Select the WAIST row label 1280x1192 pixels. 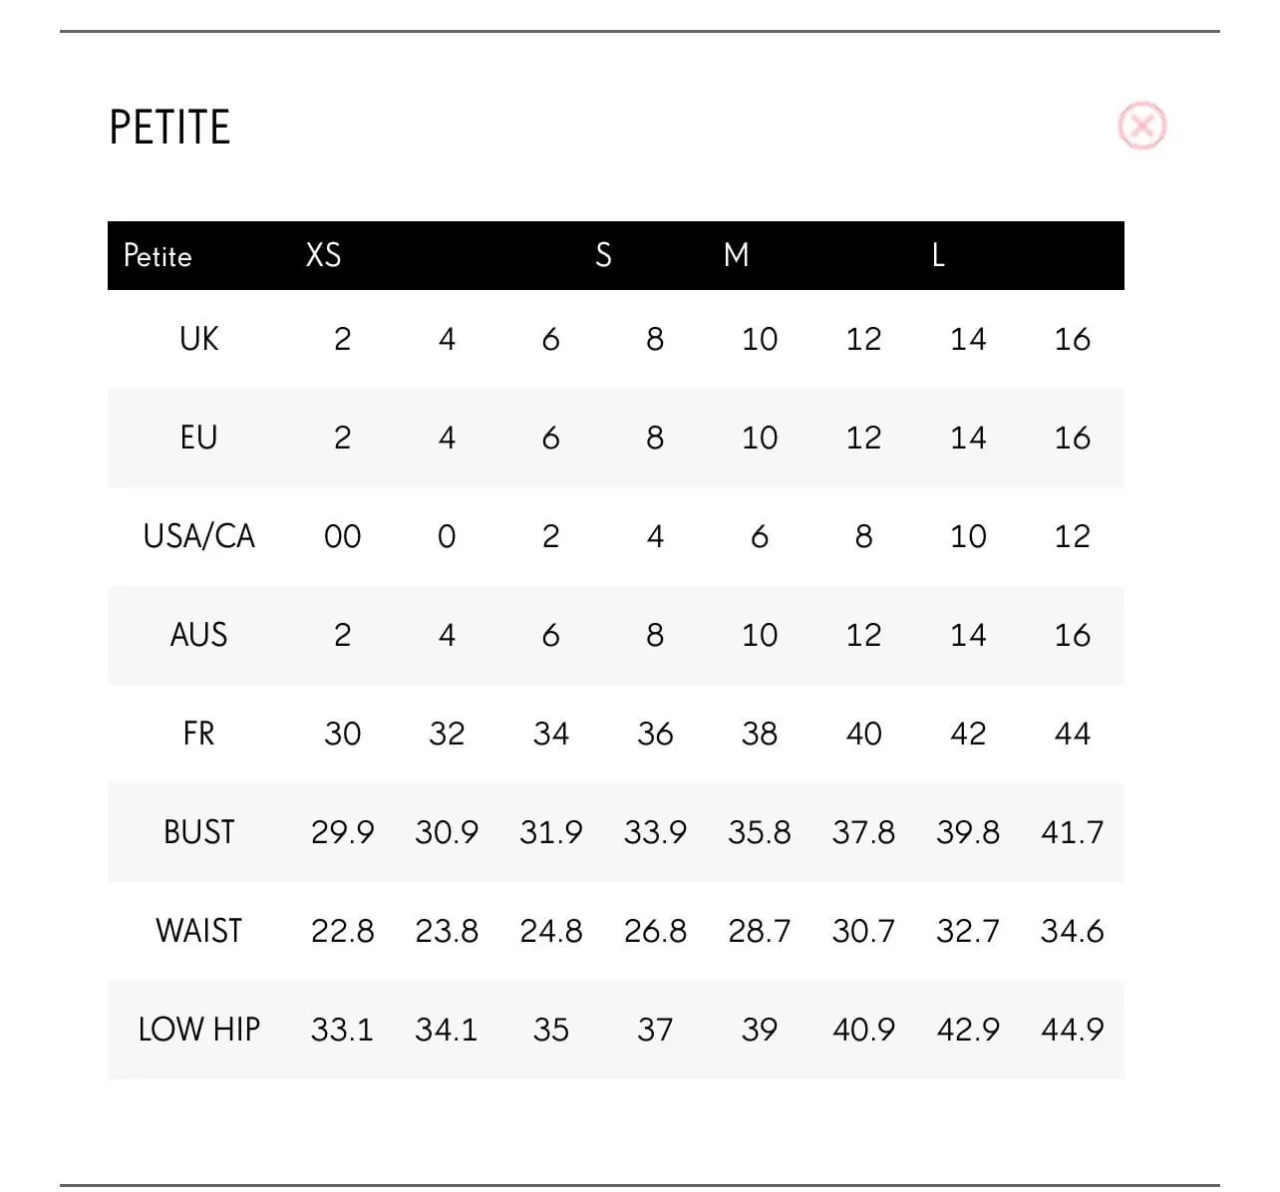[198, 931]
